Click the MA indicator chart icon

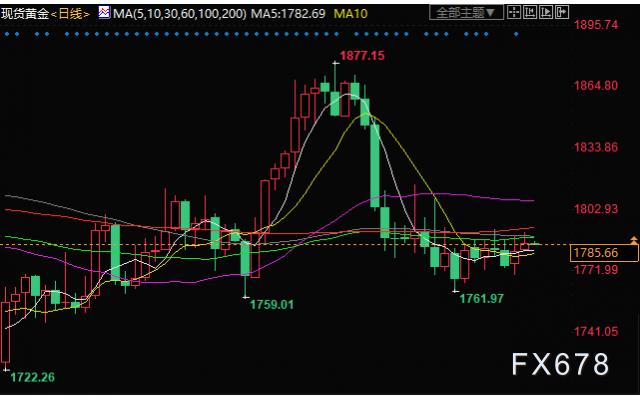tap(104, 13)
